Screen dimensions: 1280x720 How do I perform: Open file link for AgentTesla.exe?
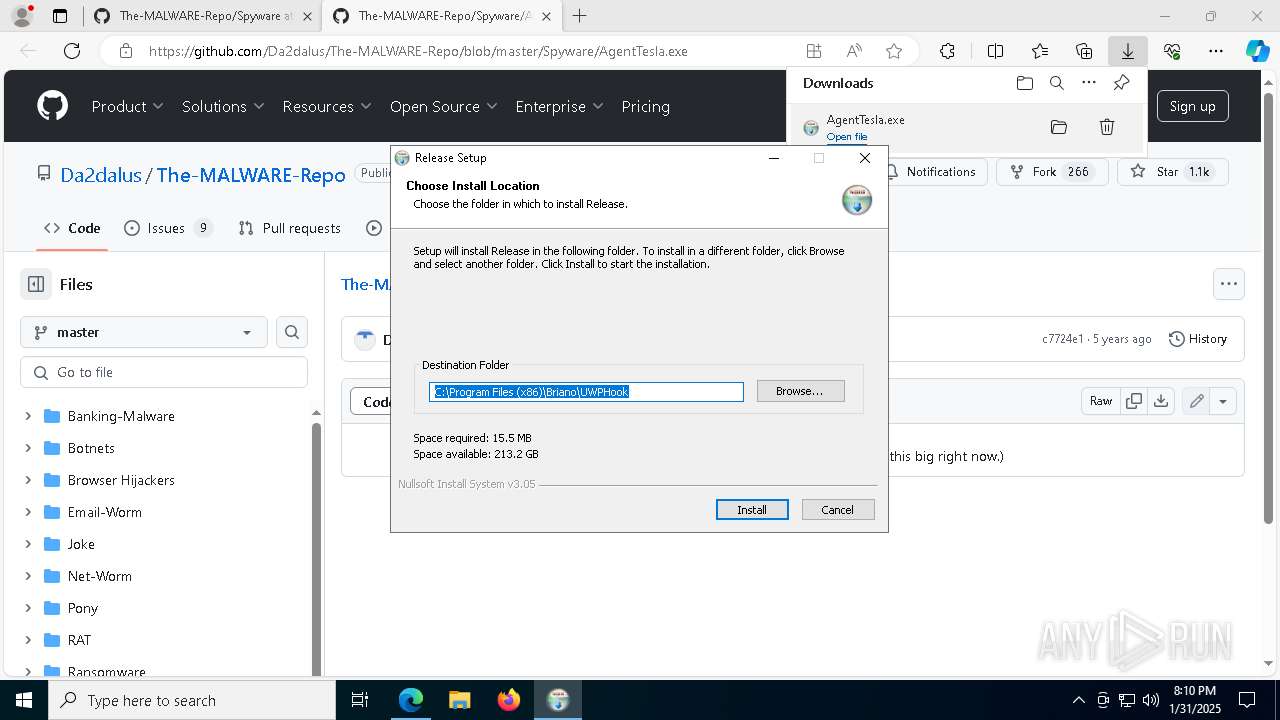(847, 137)
